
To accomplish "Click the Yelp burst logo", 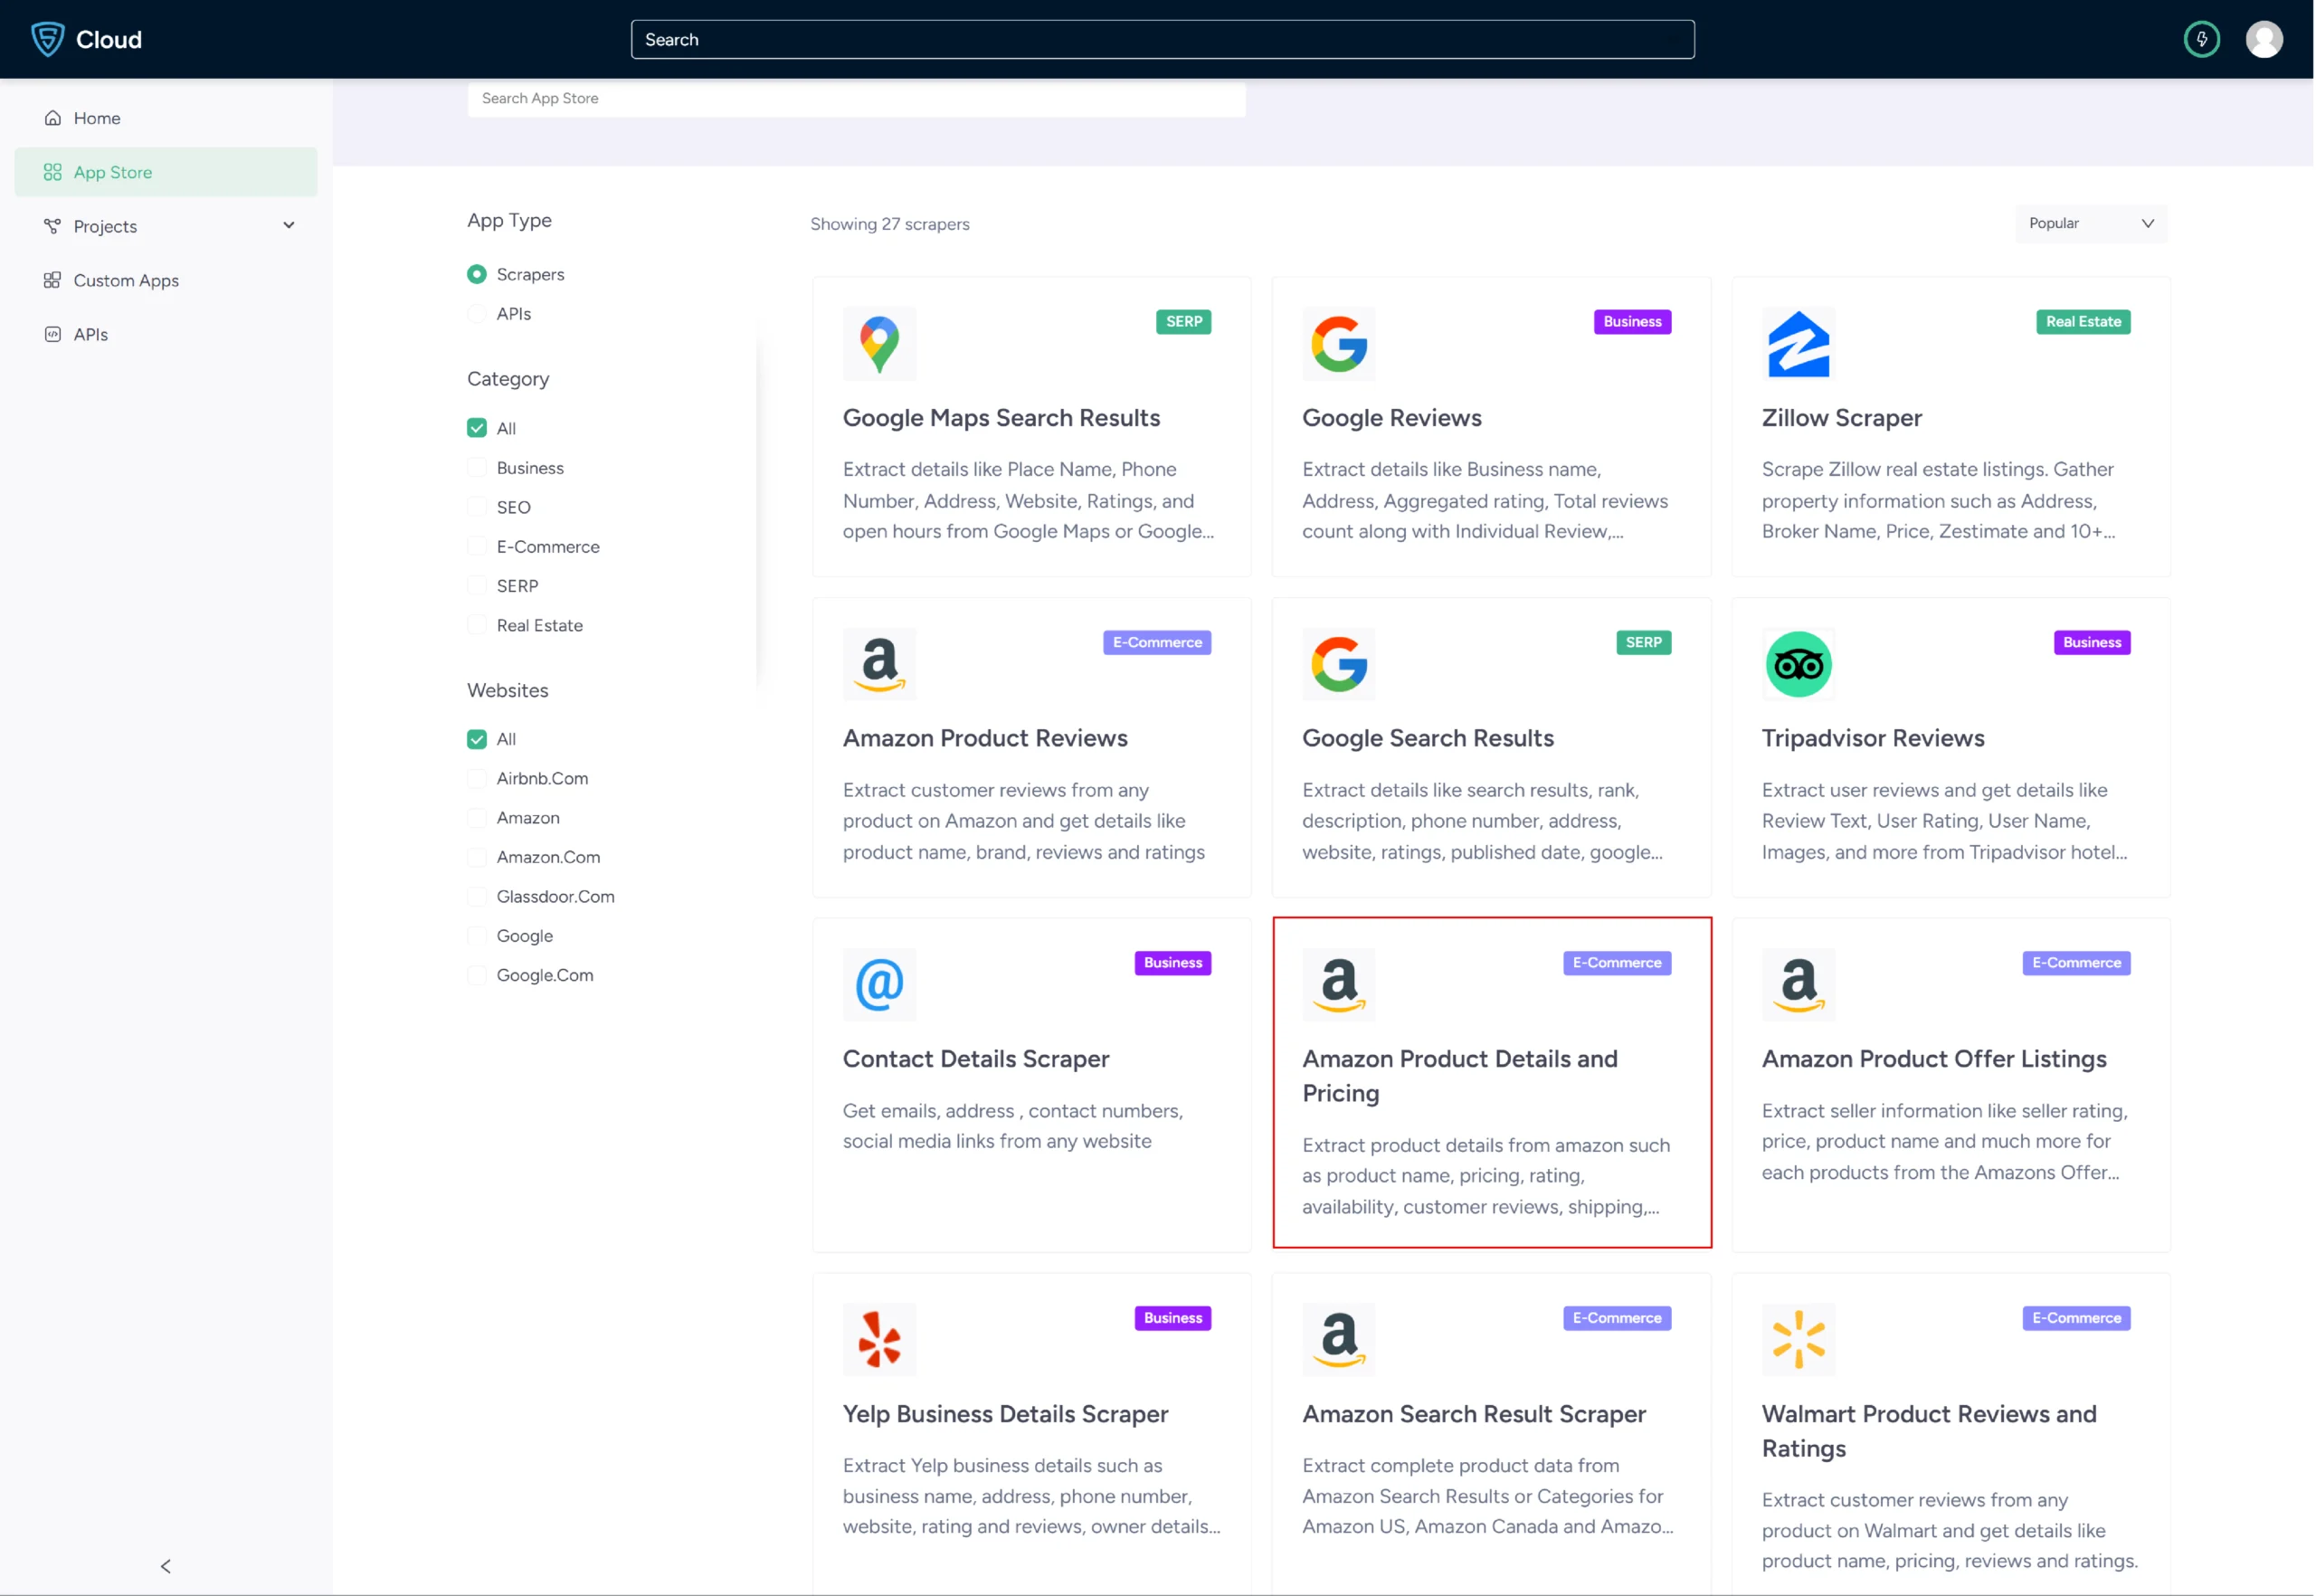I will (x=879, y=1340).
